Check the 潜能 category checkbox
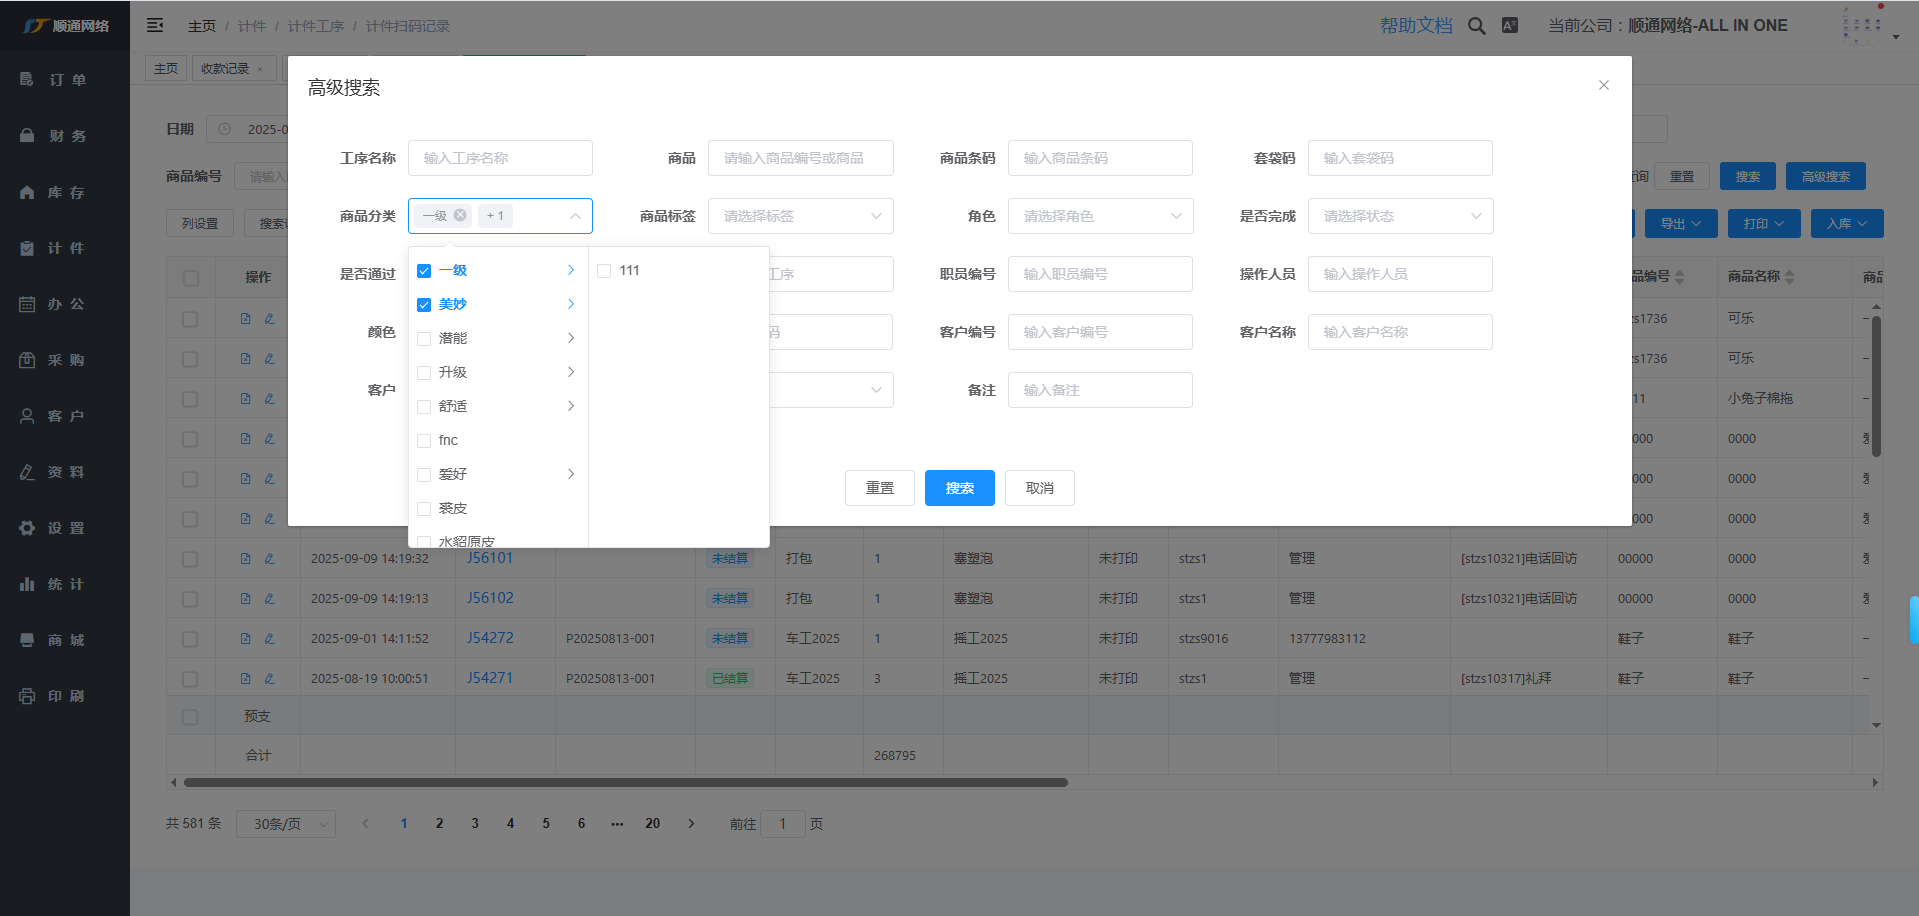 pyautogui.click(x=424, y=339)
